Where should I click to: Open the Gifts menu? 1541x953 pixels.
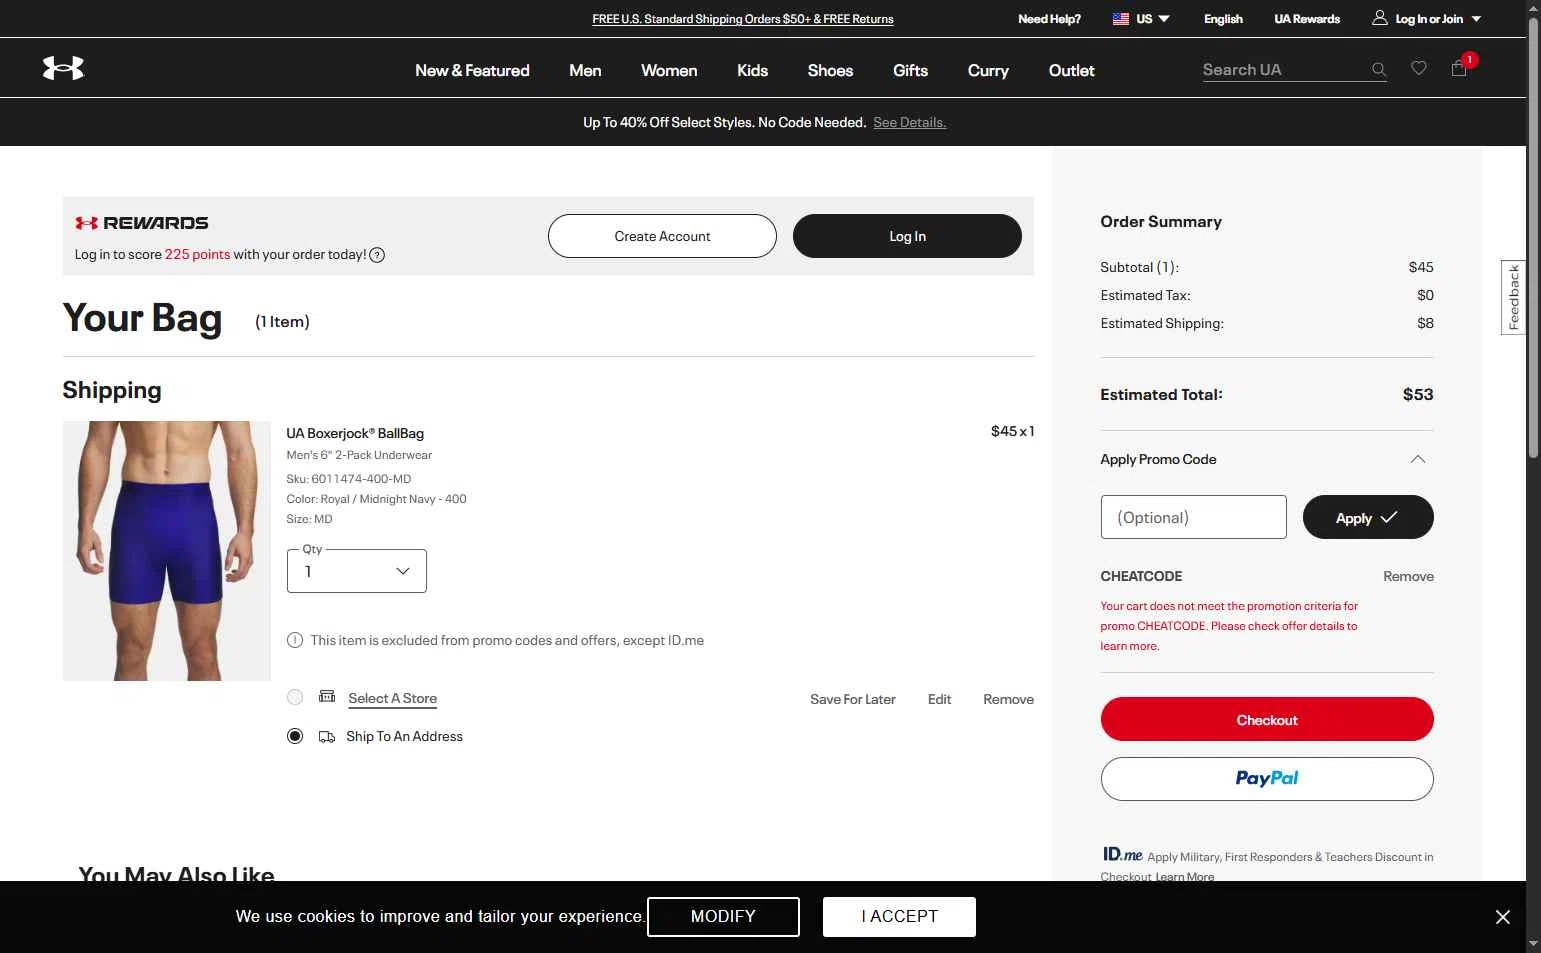pos(910,70)
